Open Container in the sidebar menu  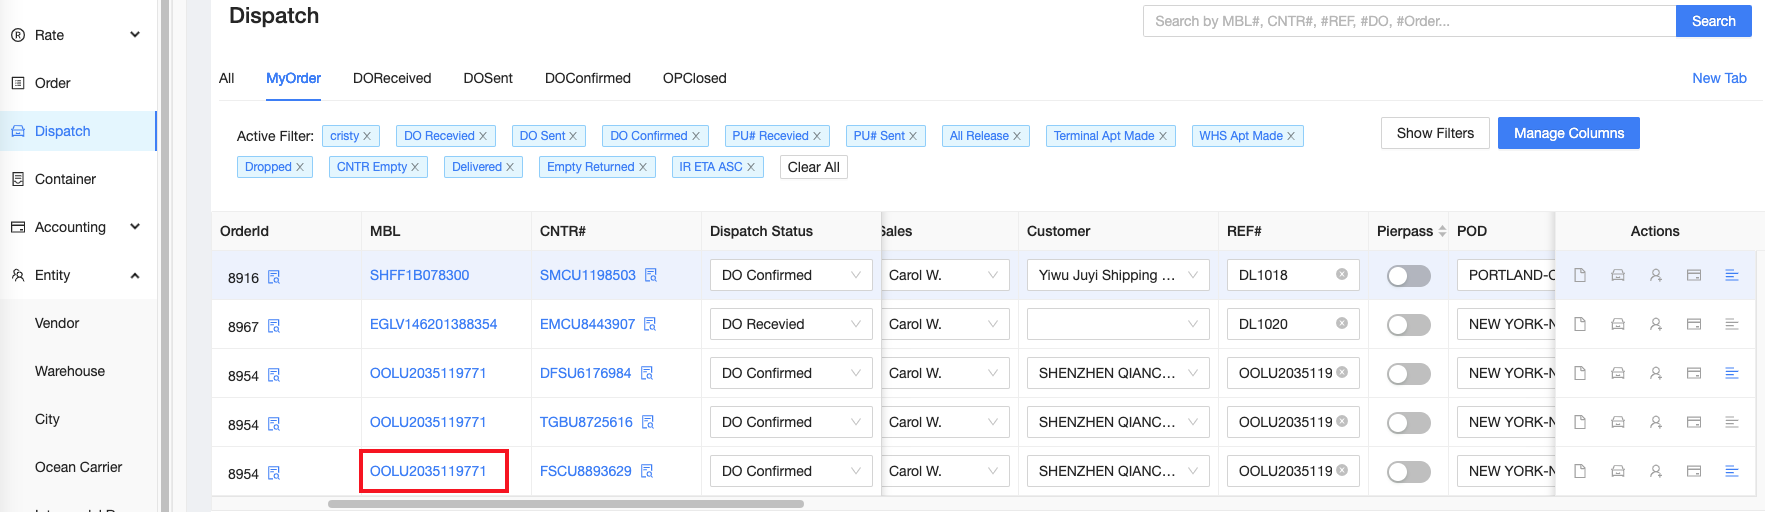pos(65,179)
